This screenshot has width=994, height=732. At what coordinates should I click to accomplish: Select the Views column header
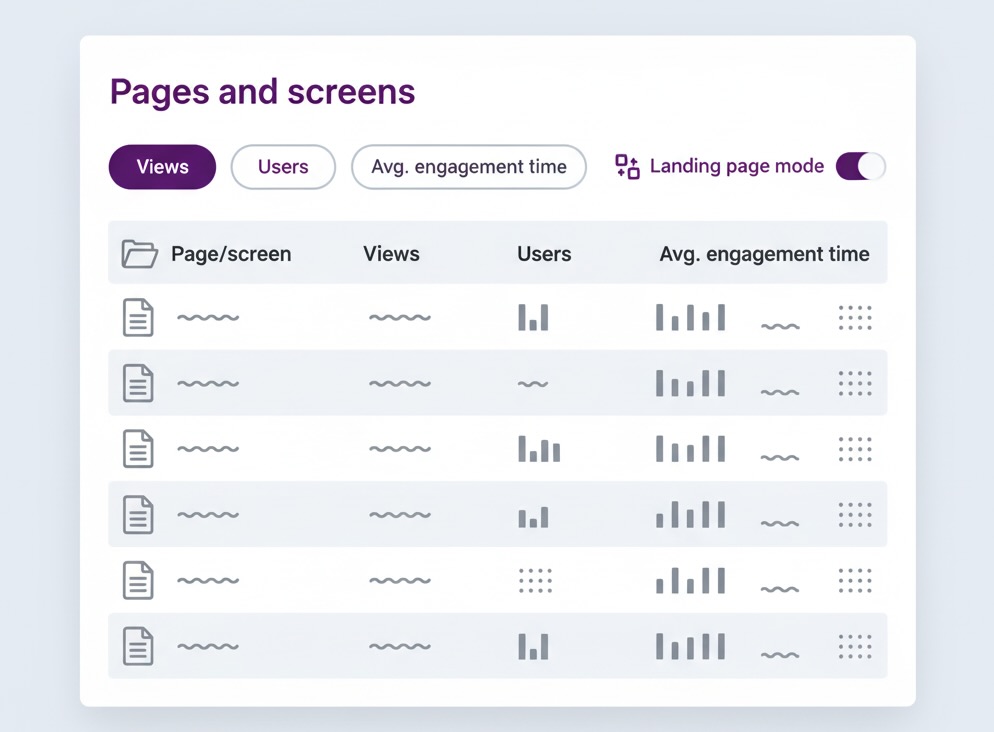pyautogui.click(x=390, y=254)
